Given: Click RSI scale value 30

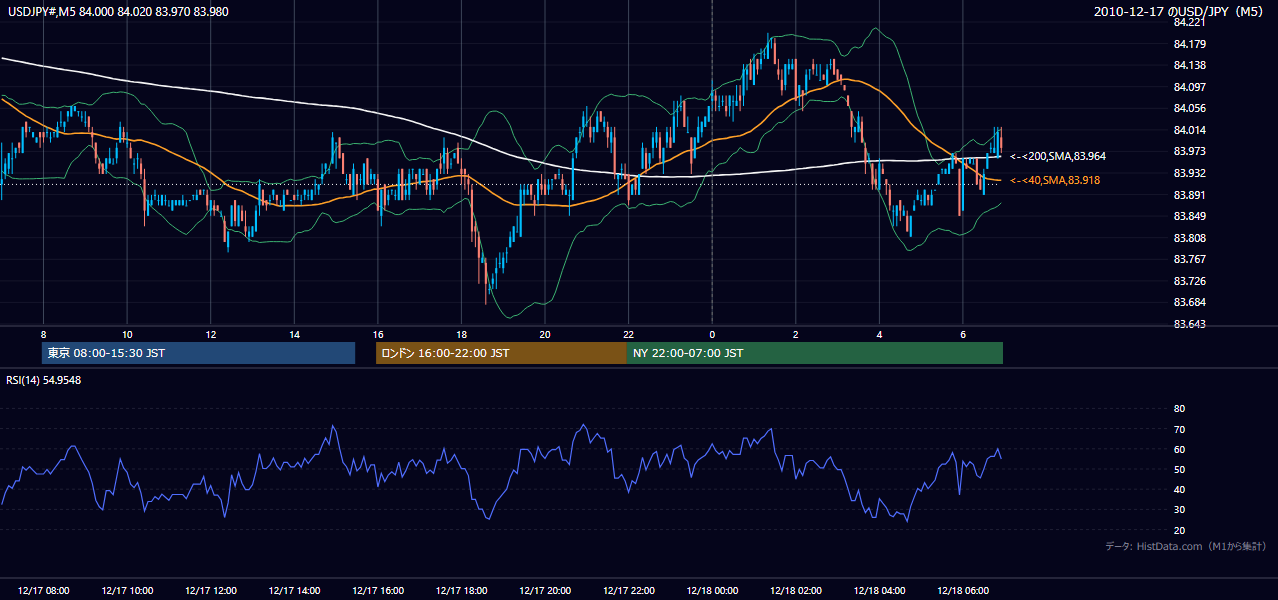Looking at the screenshot, I should tap(1179, 510).
